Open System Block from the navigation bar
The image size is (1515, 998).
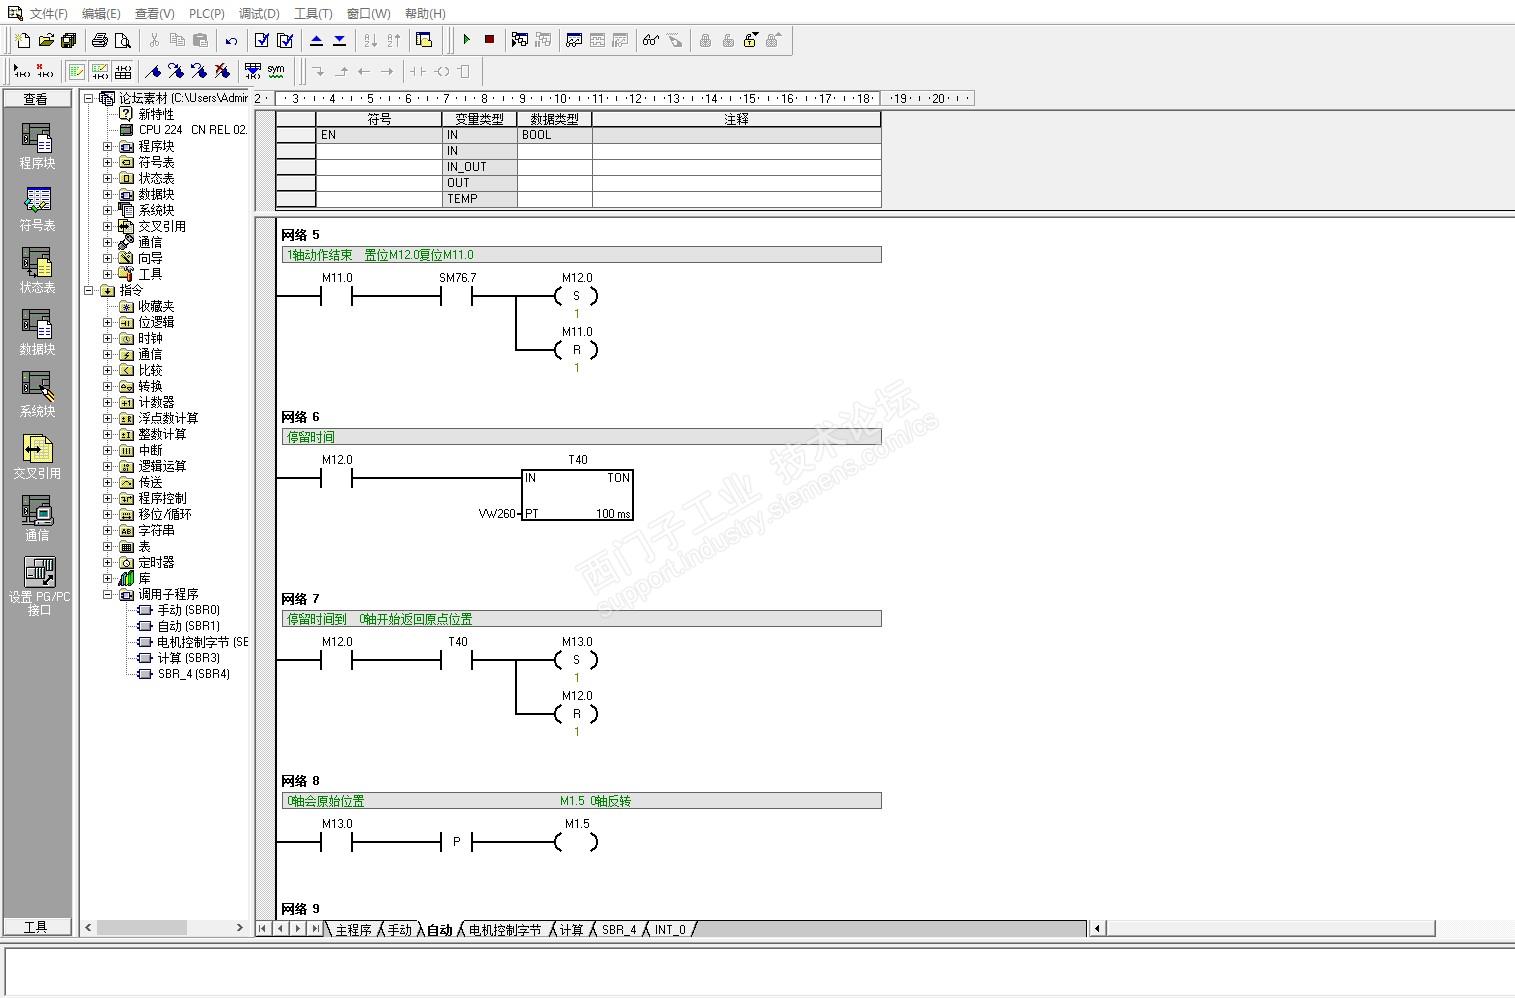(37, 394)
